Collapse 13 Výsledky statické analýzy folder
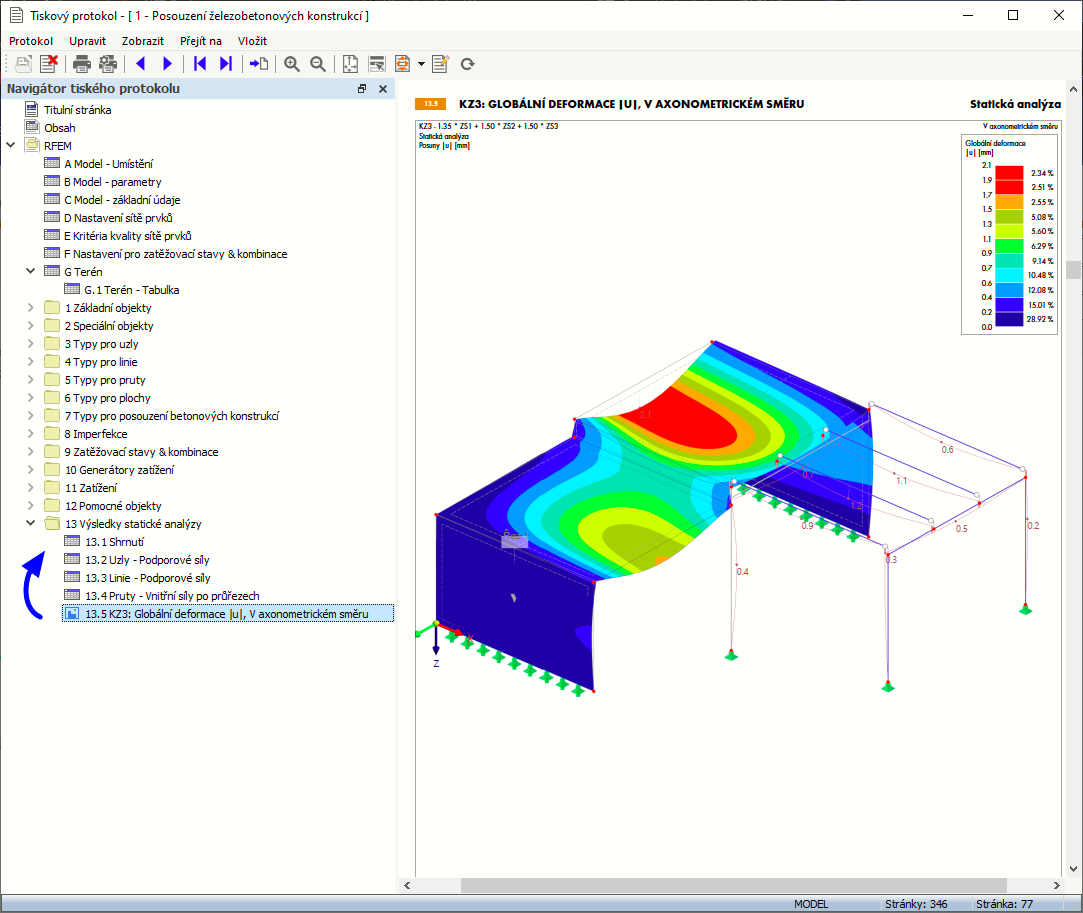1083x913 pixels. [x=30, y=523]
